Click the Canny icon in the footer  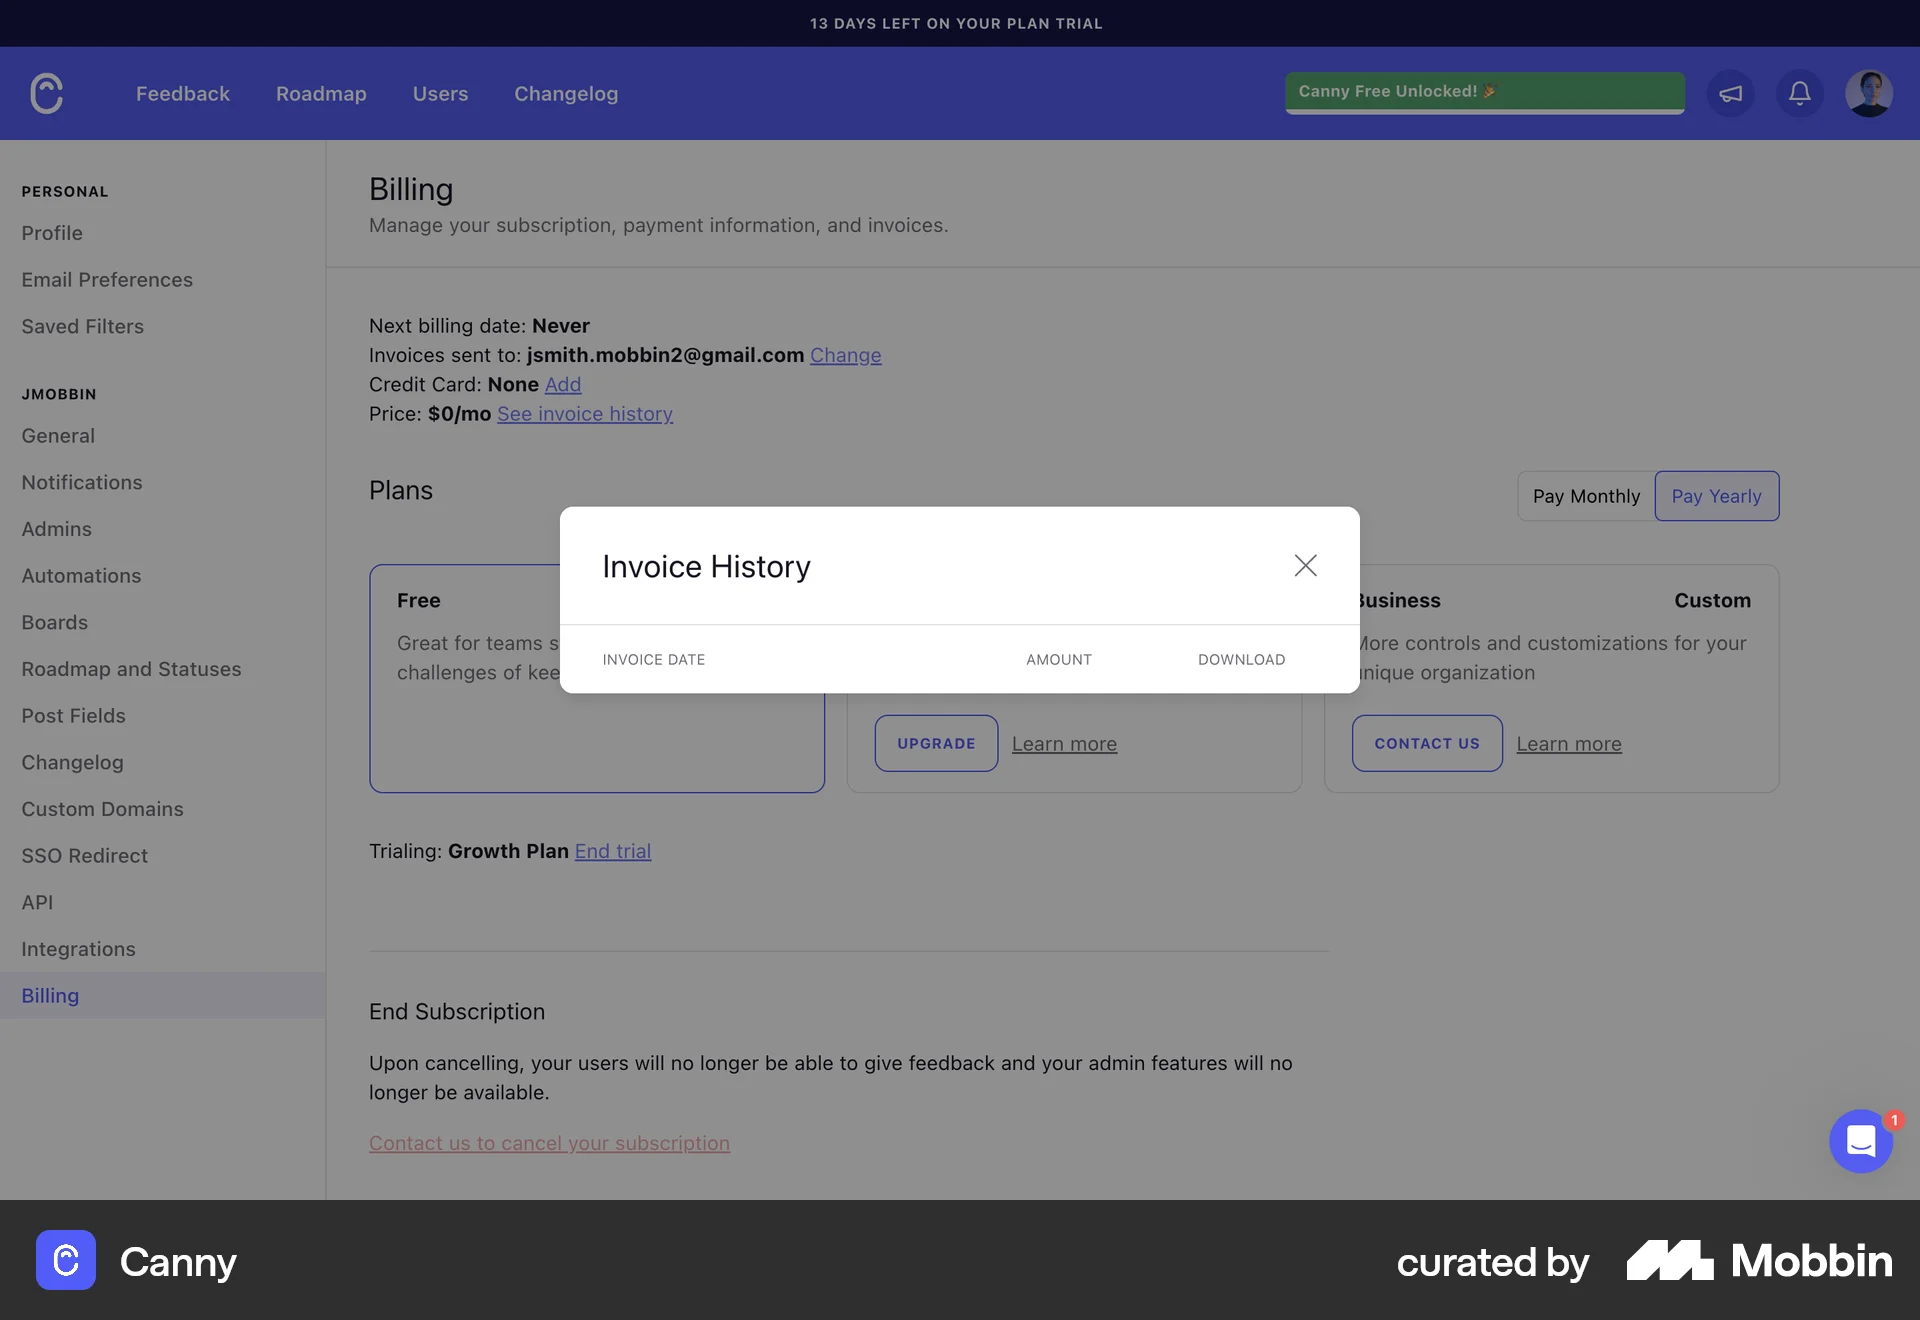(x=65, y=1261)
